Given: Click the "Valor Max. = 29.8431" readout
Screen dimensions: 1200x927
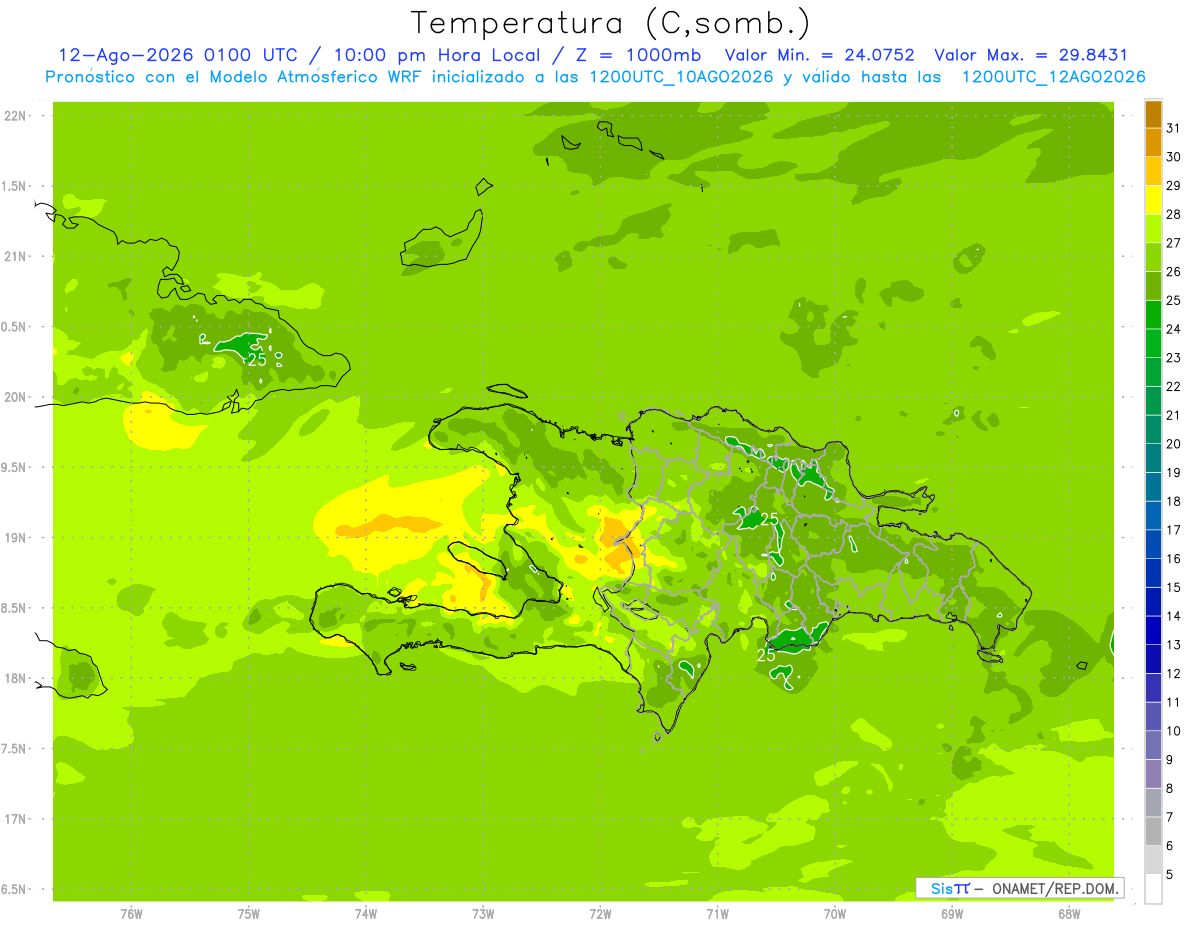Looking at the screenshot, I should click(x=1031, y=55).
